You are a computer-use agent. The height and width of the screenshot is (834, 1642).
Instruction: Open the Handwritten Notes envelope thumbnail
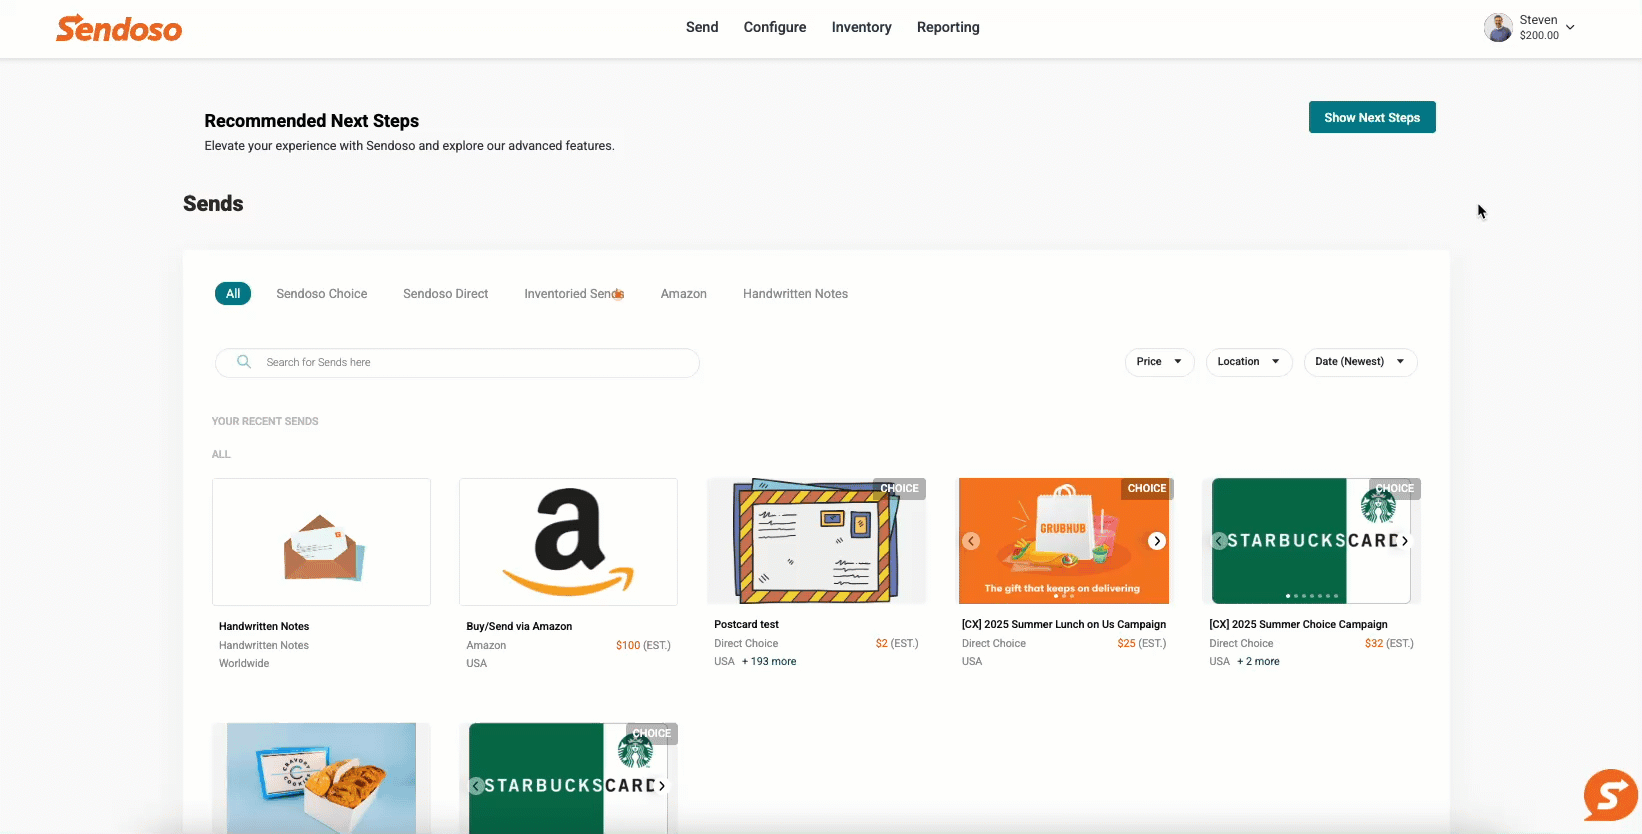point(321,542)
